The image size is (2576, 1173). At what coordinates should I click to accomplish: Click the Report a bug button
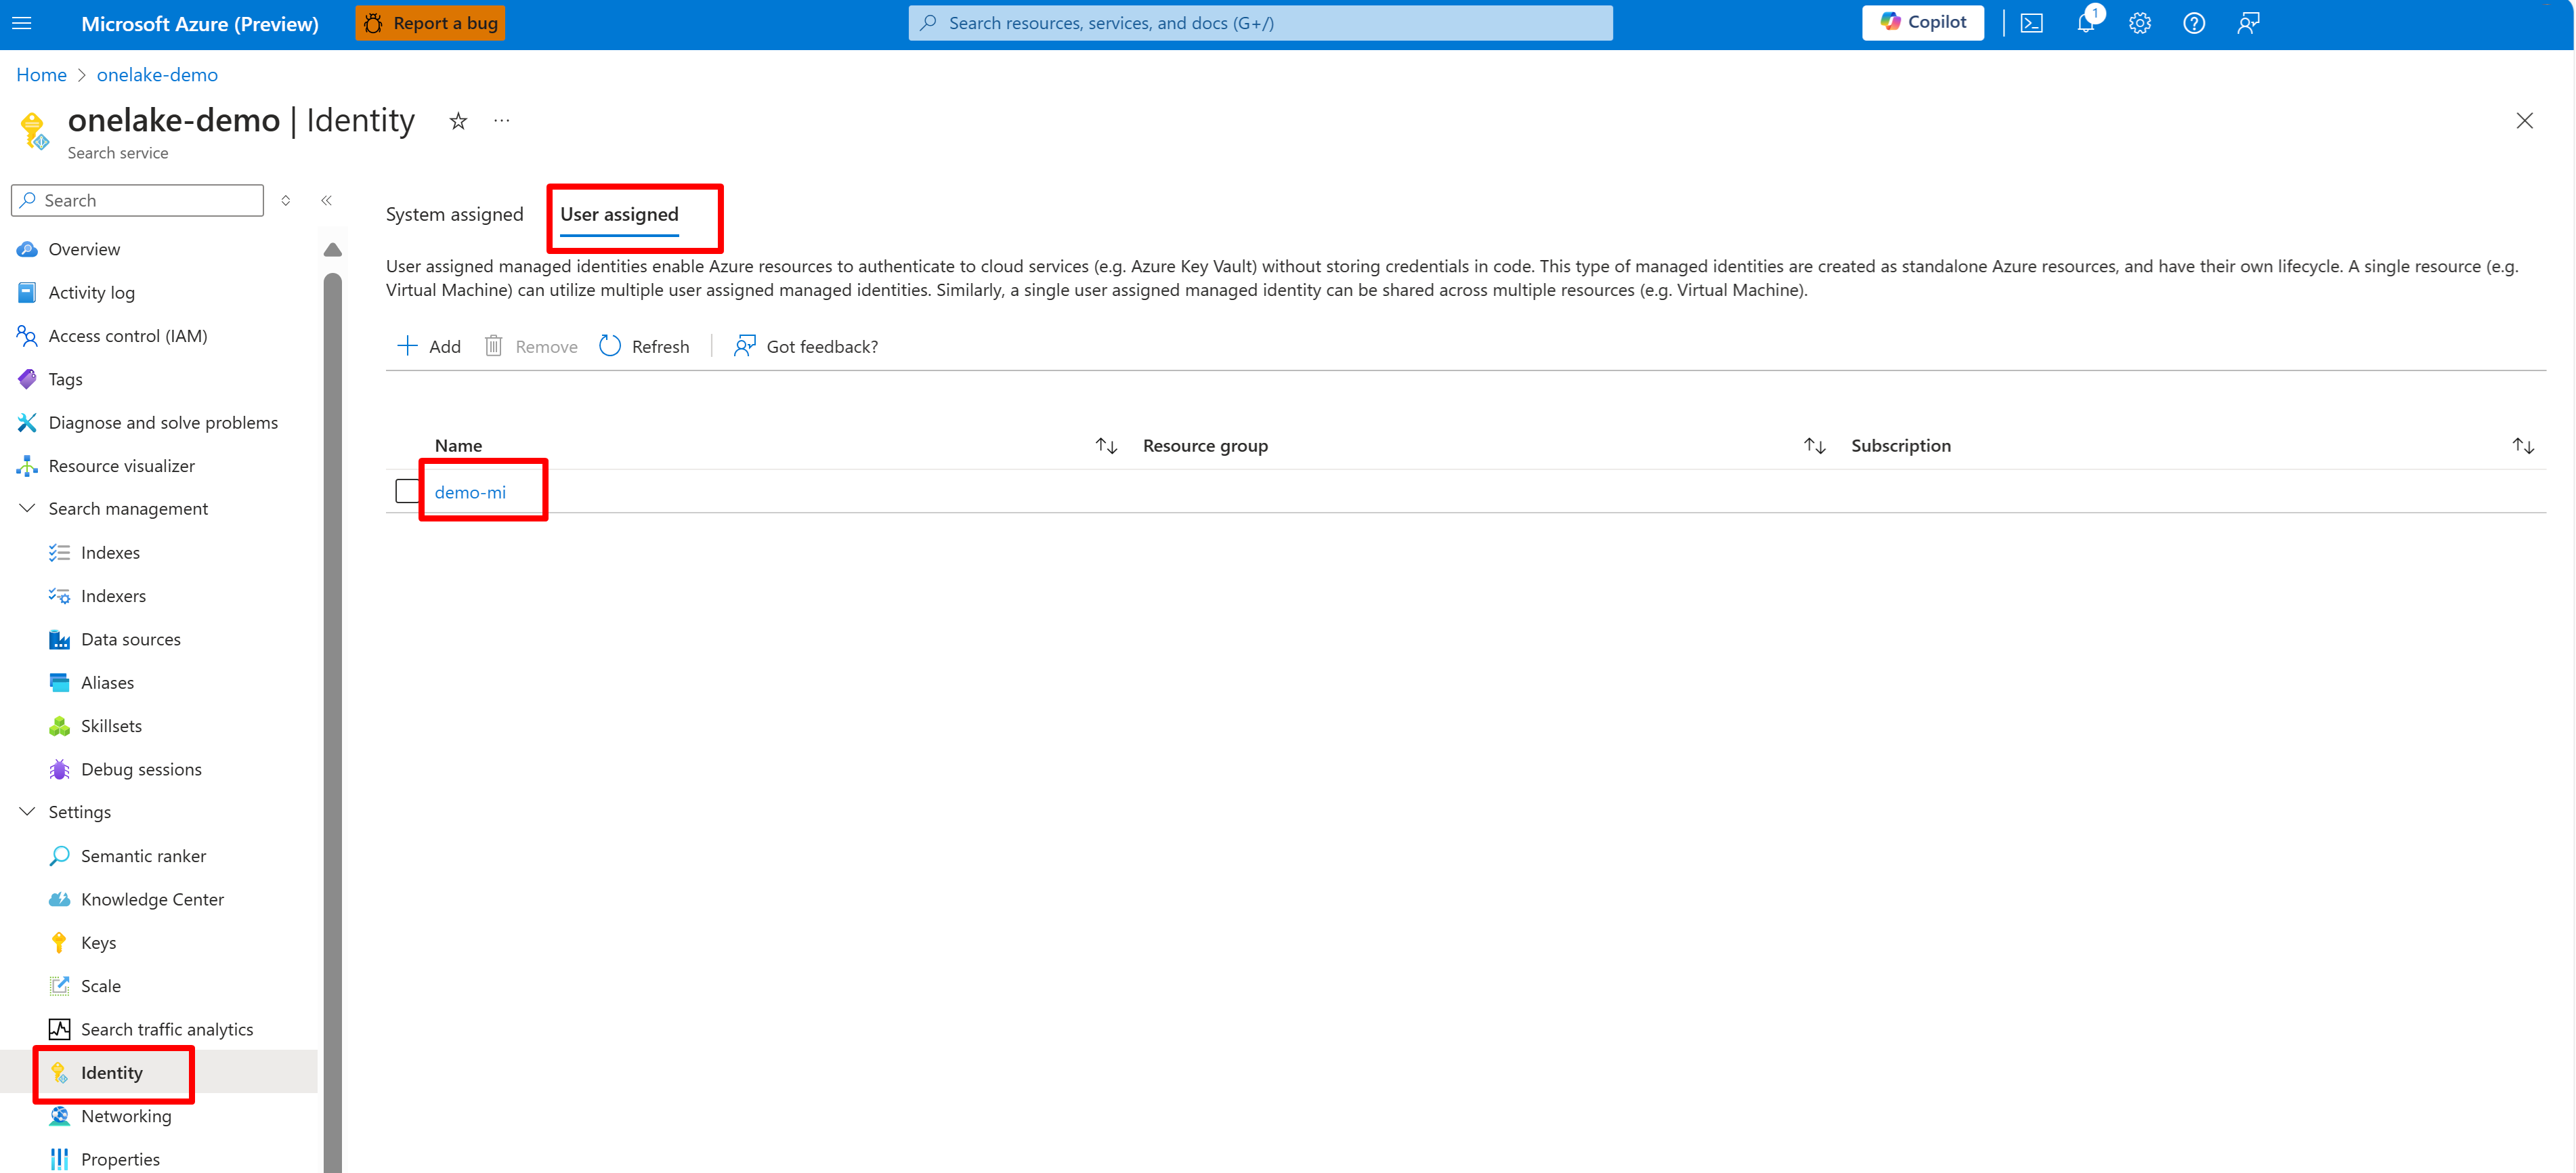(x=430, y=23)
